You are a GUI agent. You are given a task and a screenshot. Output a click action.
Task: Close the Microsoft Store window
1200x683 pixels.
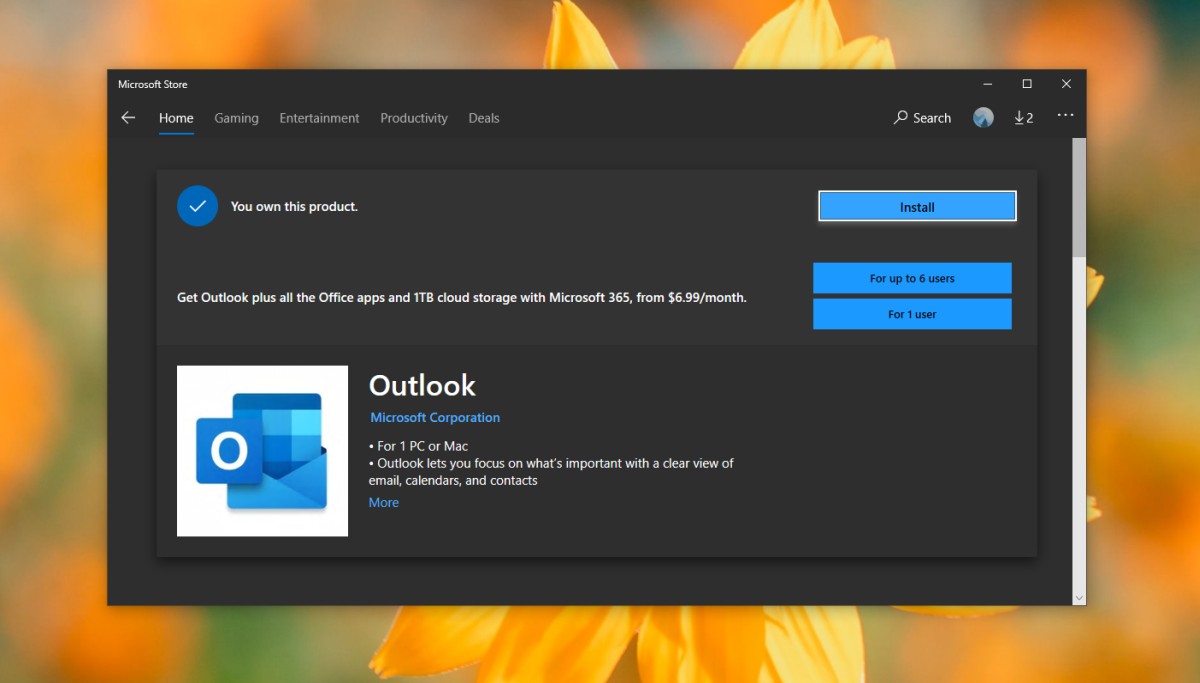1066,84
